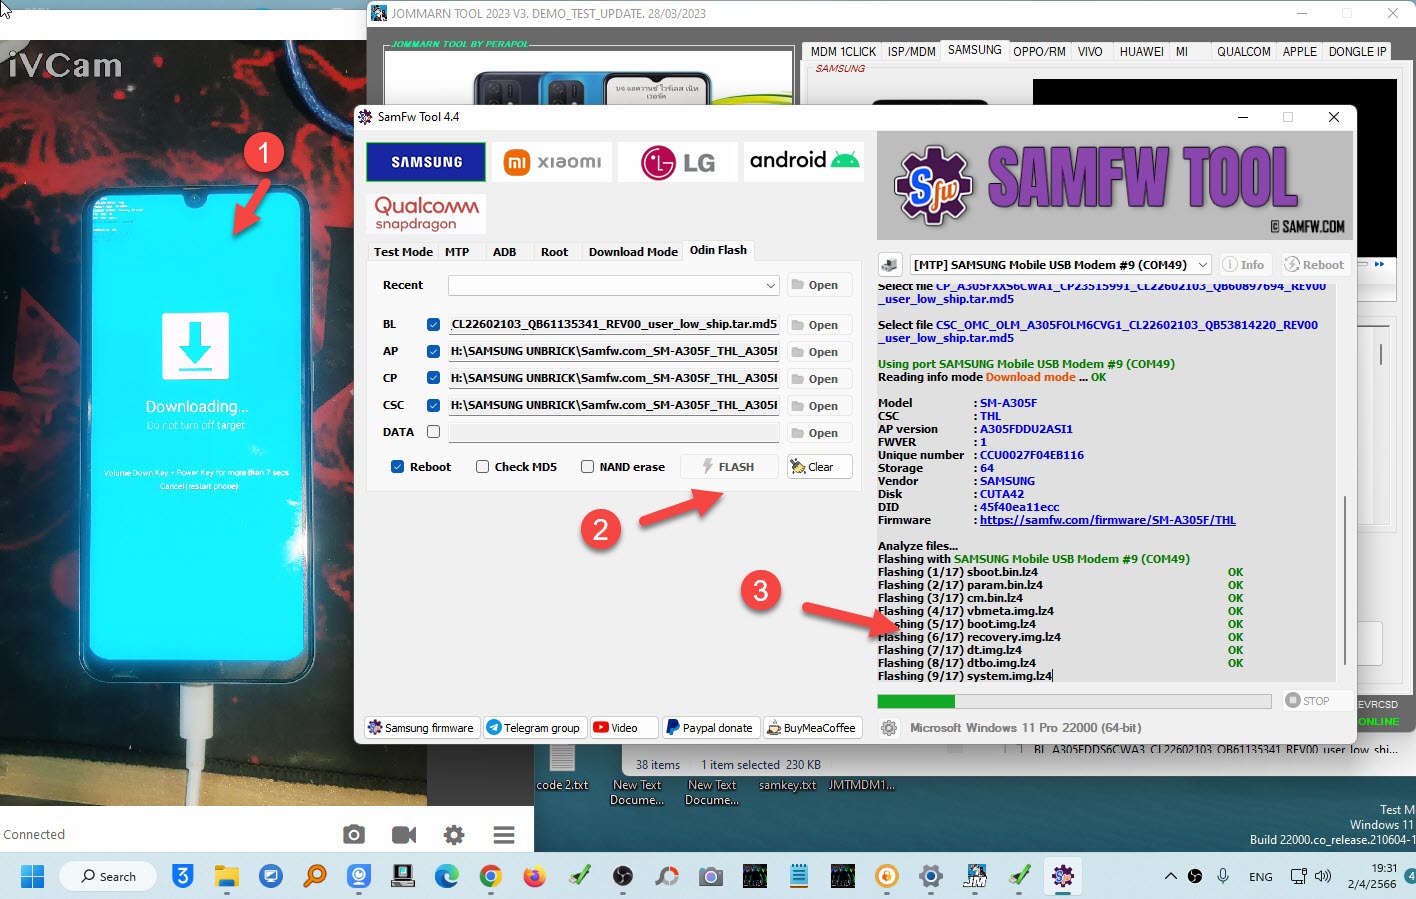
Task: Launch Microsoft Edge from taskbar
Action: (x=446, y=877)
